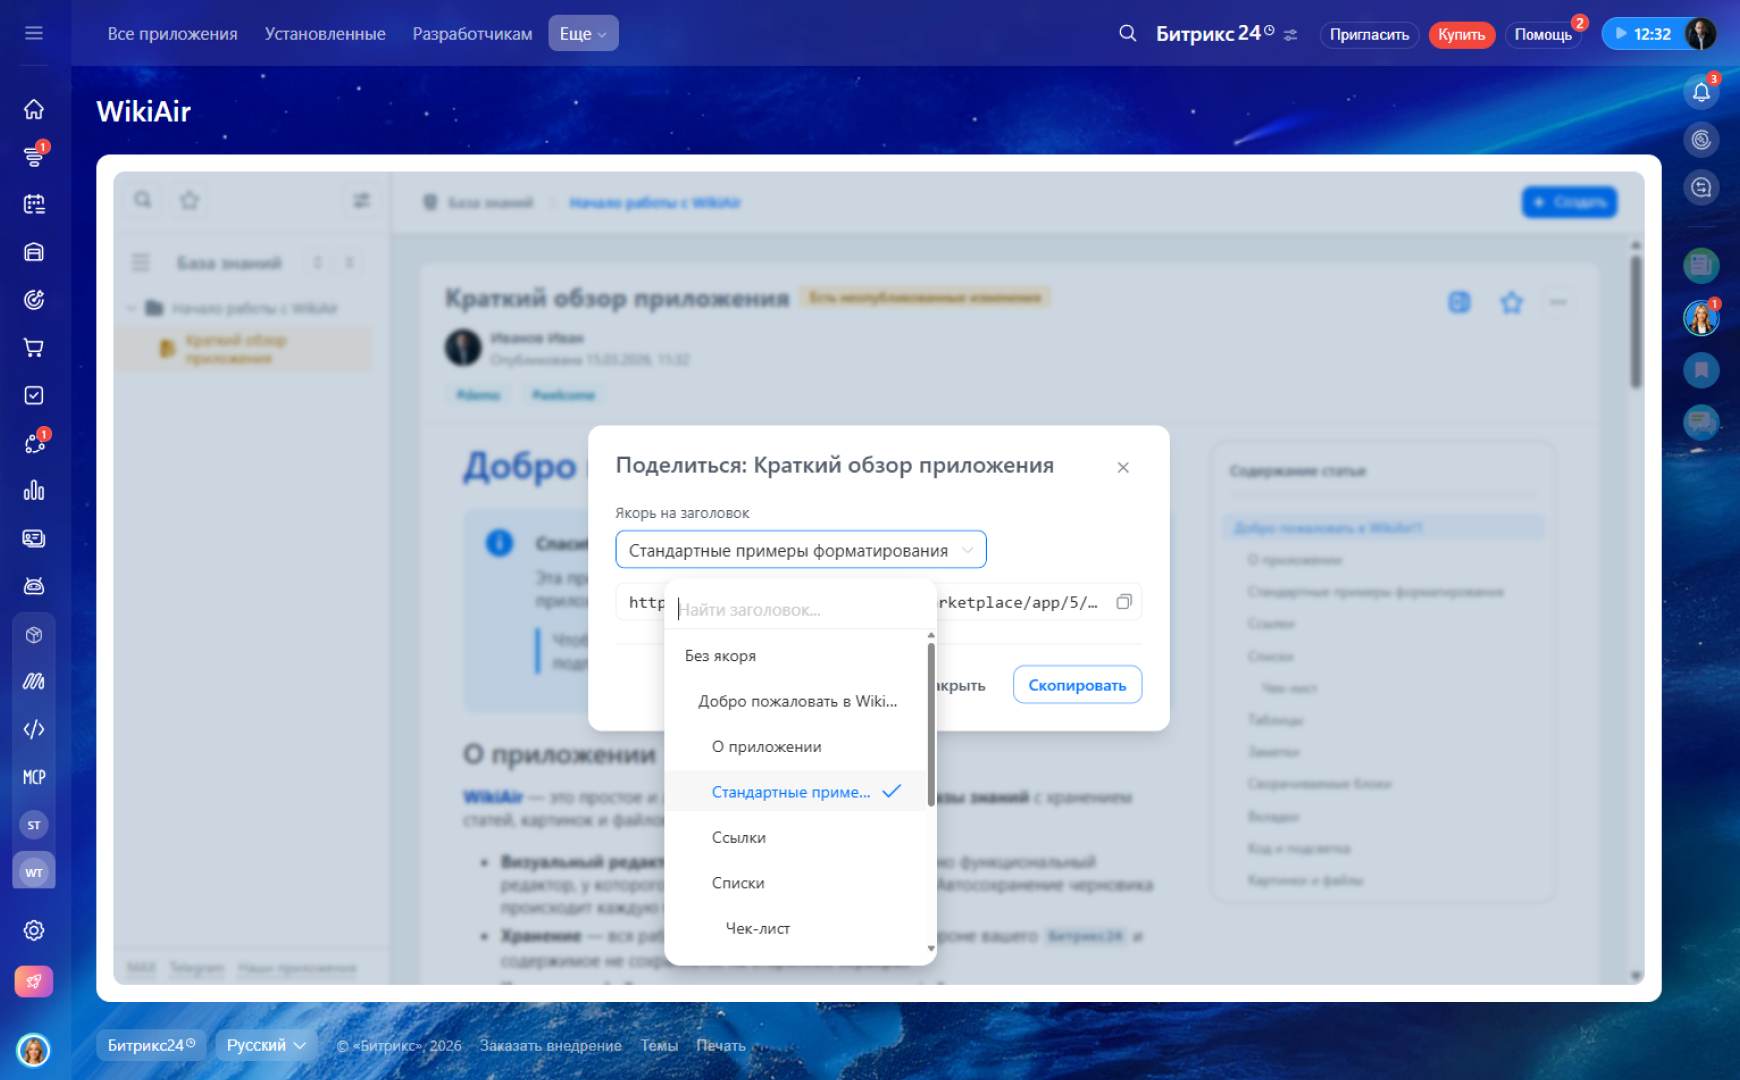Expand the 'Русский' language selector
The height and width of the screenshot is (1080, 1740).
(266, 1045)
